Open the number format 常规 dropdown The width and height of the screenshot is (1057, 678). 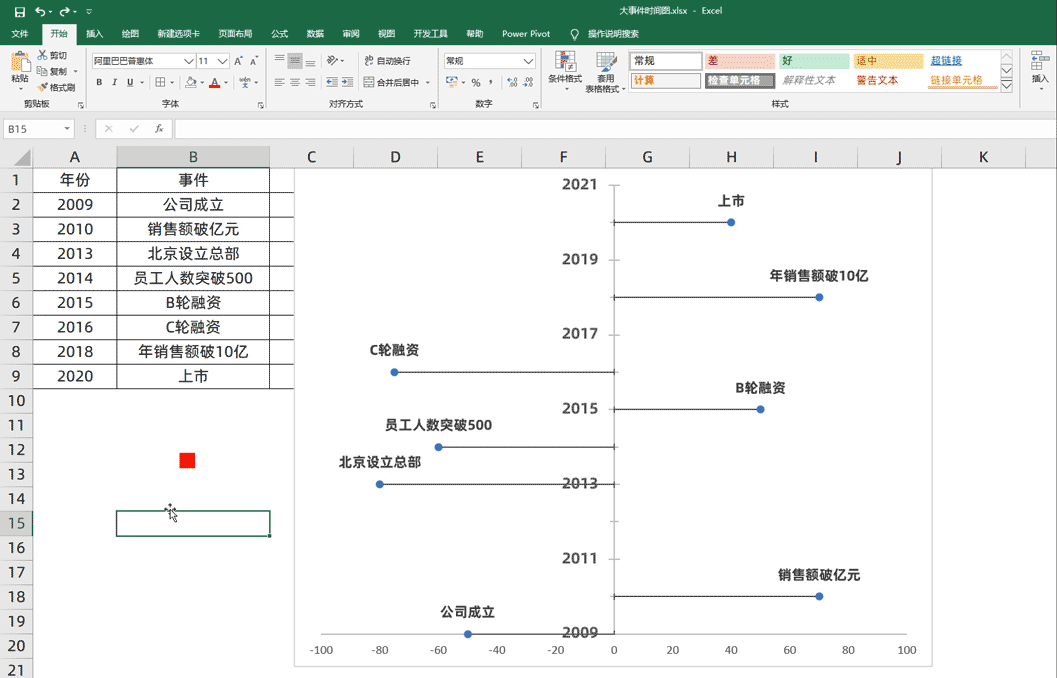tap(528, 61)
